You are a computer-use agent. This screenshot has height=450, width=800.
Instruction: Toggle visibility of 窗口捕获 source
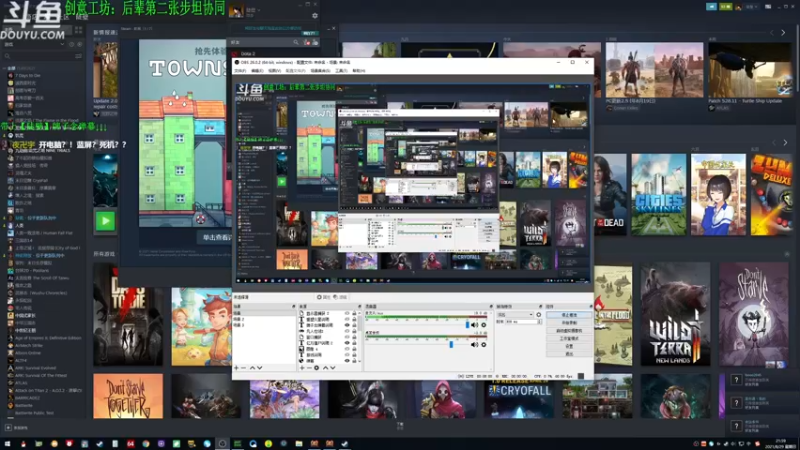click(x=347, y=337)
